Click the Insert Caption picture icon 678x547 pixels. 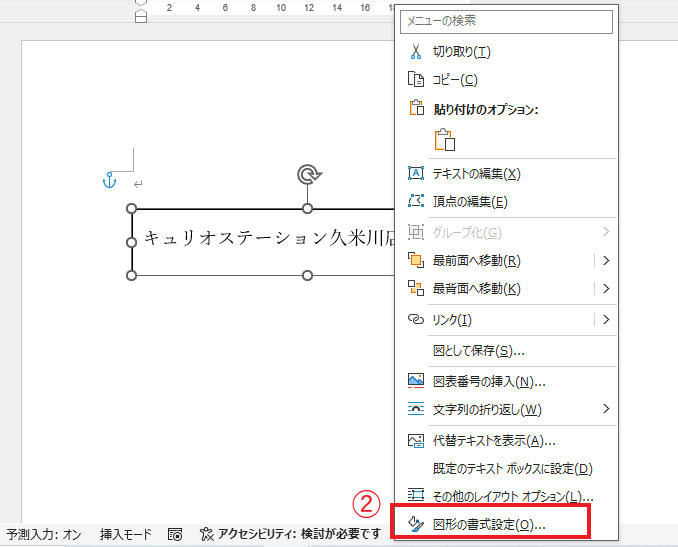tap(416, 381)
